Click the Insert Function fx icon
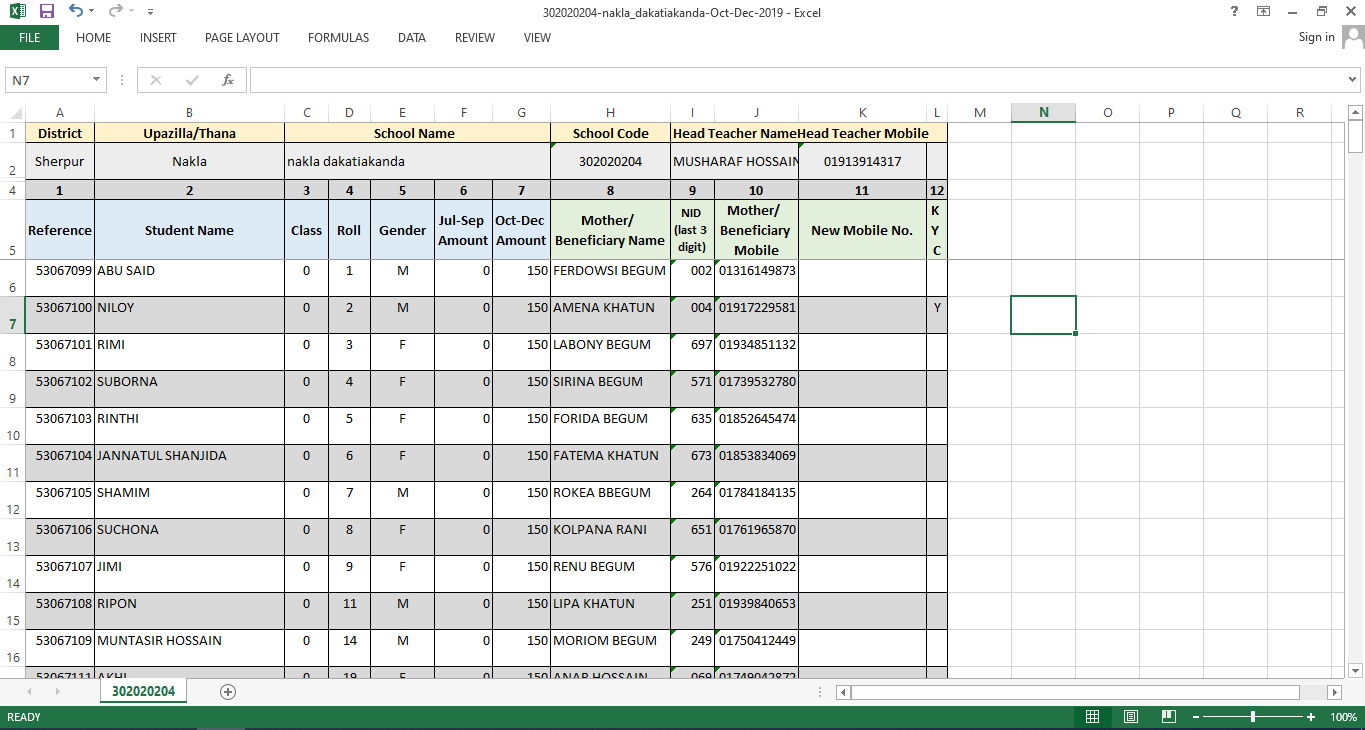Viewport: 1365px width, 730px height. [x=228, y=80]
